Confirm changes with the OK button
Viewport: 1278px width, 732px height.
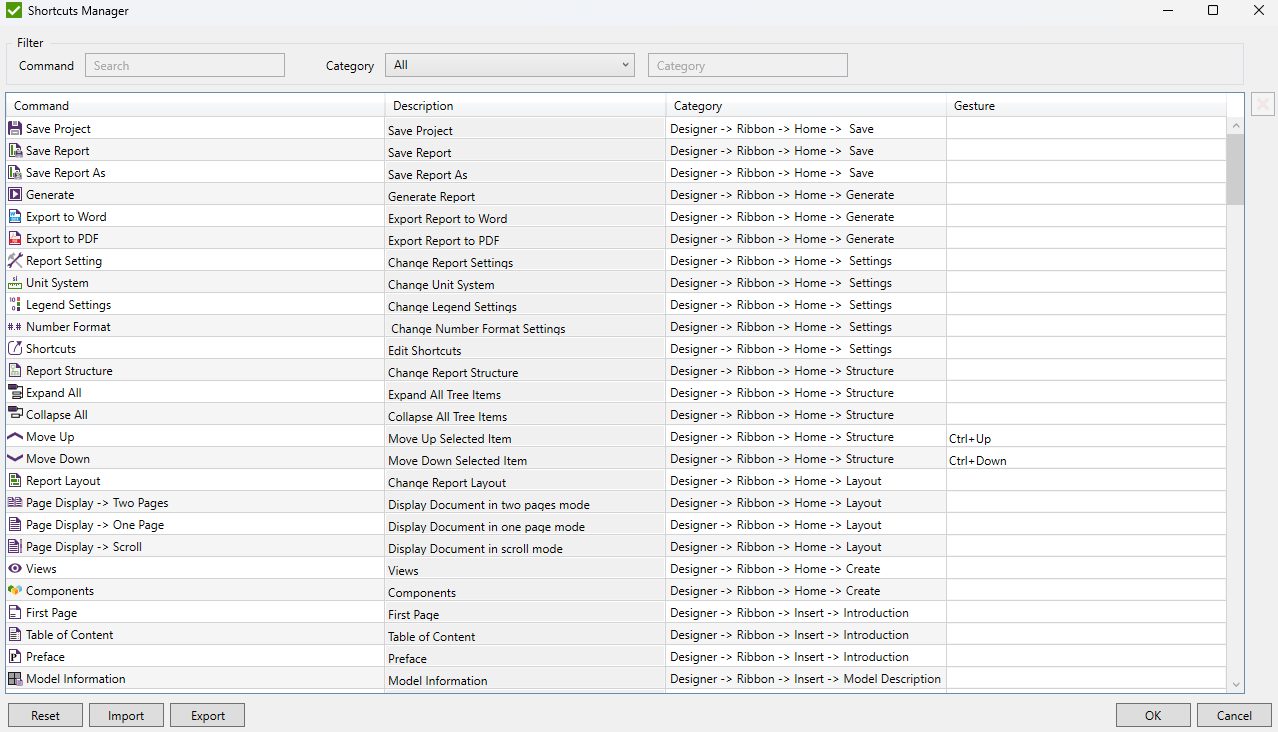1153,715
